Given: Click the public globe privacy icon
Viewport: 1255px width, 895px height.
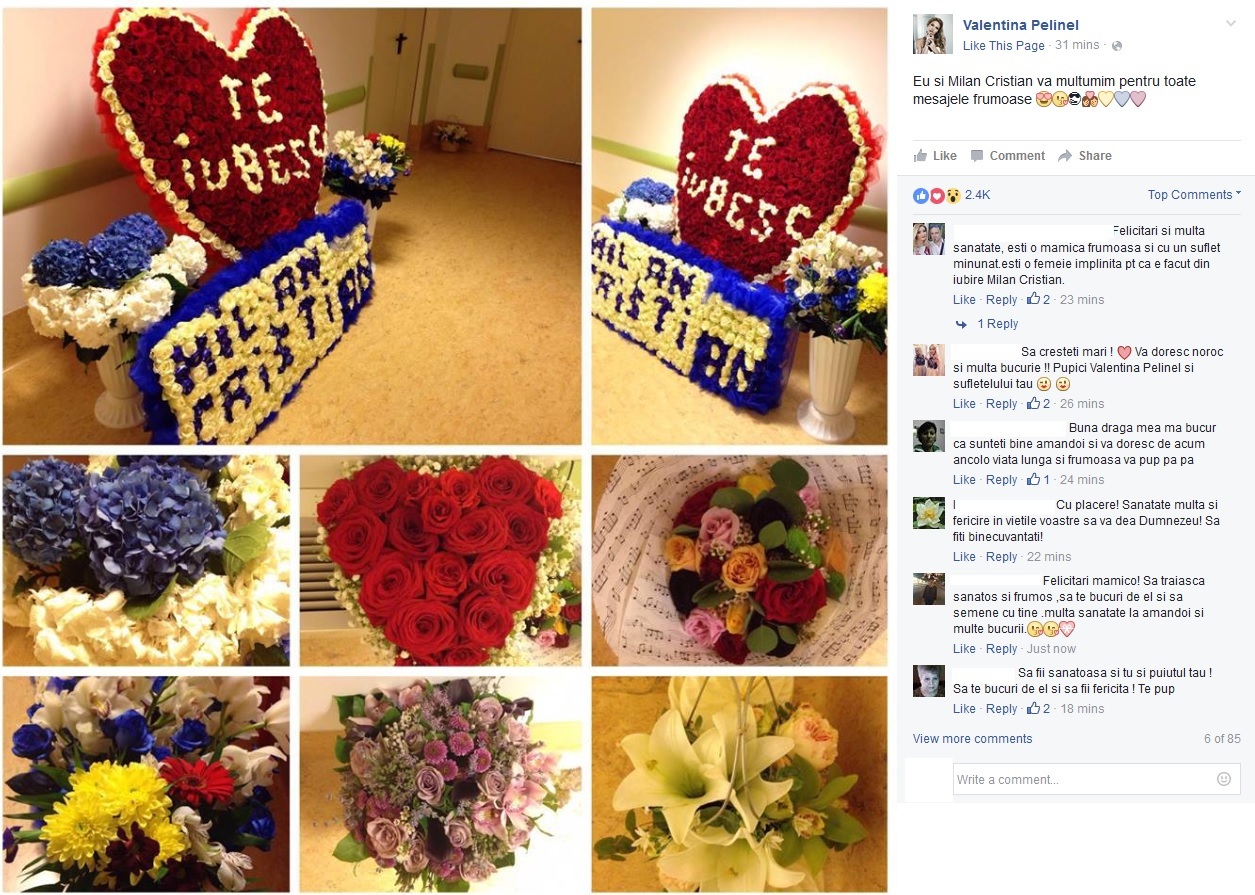Looking at the screenshot, I should coord(1117,46).
